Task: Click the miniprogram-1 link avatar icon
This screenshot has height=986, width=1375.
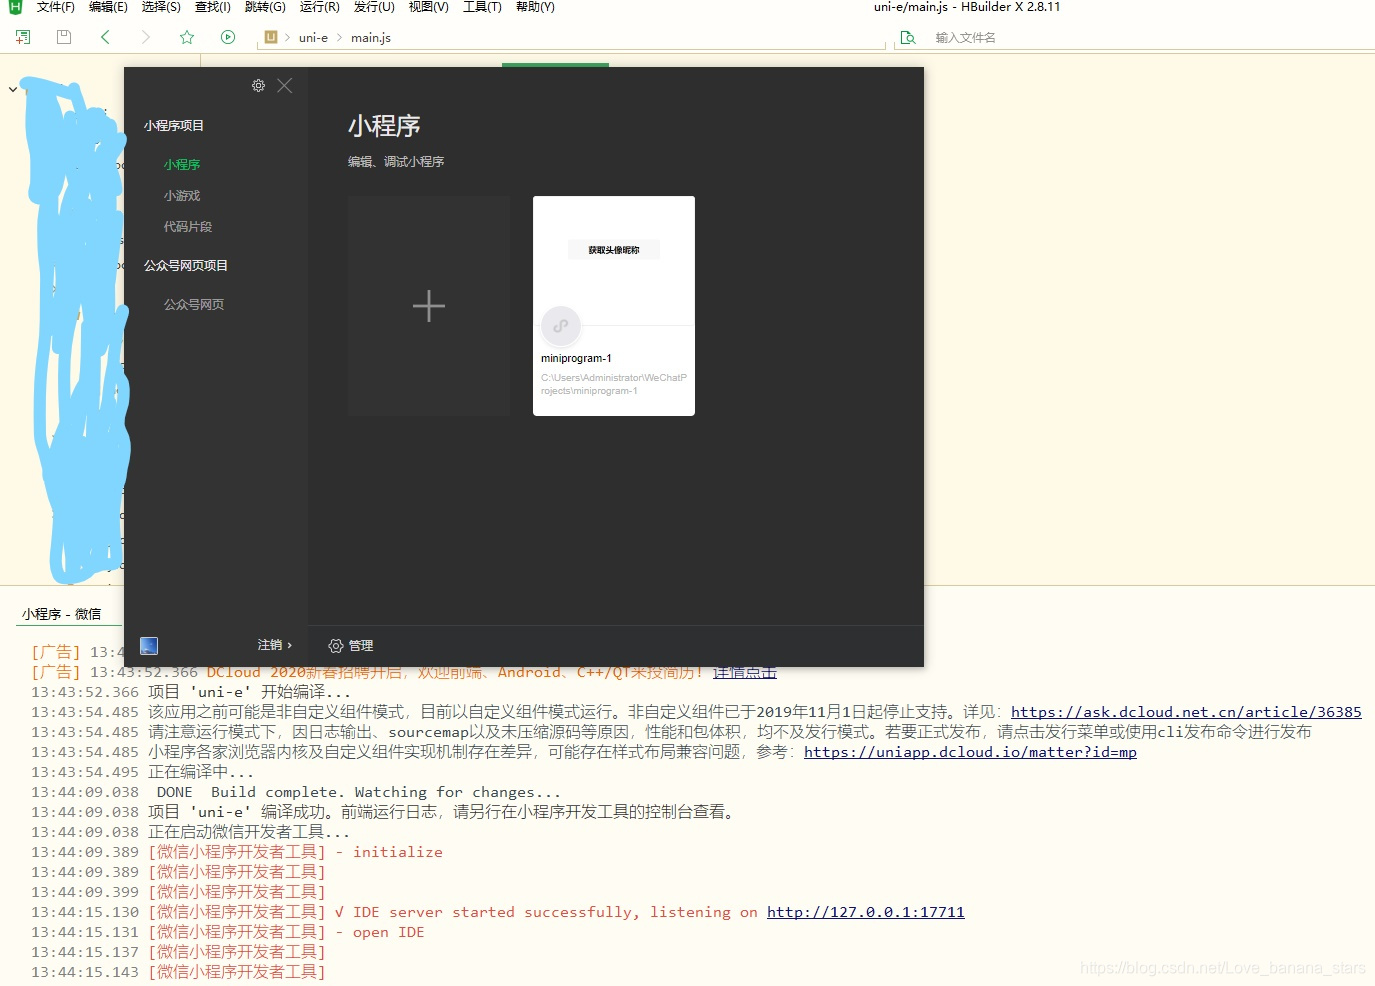Action: 561,326
